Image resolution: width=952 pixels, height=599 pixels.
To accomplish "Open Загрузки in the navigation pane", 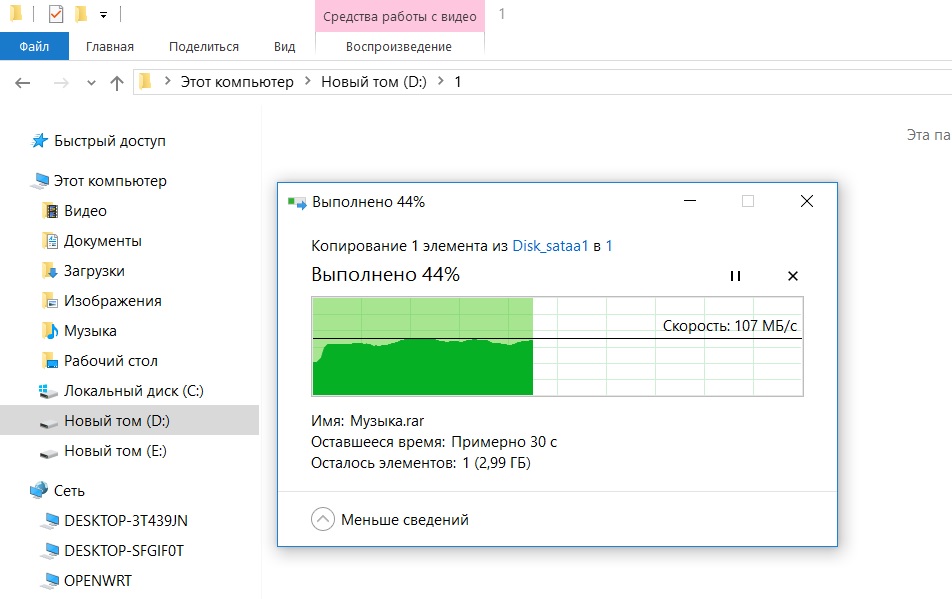I will pos(94,271).
